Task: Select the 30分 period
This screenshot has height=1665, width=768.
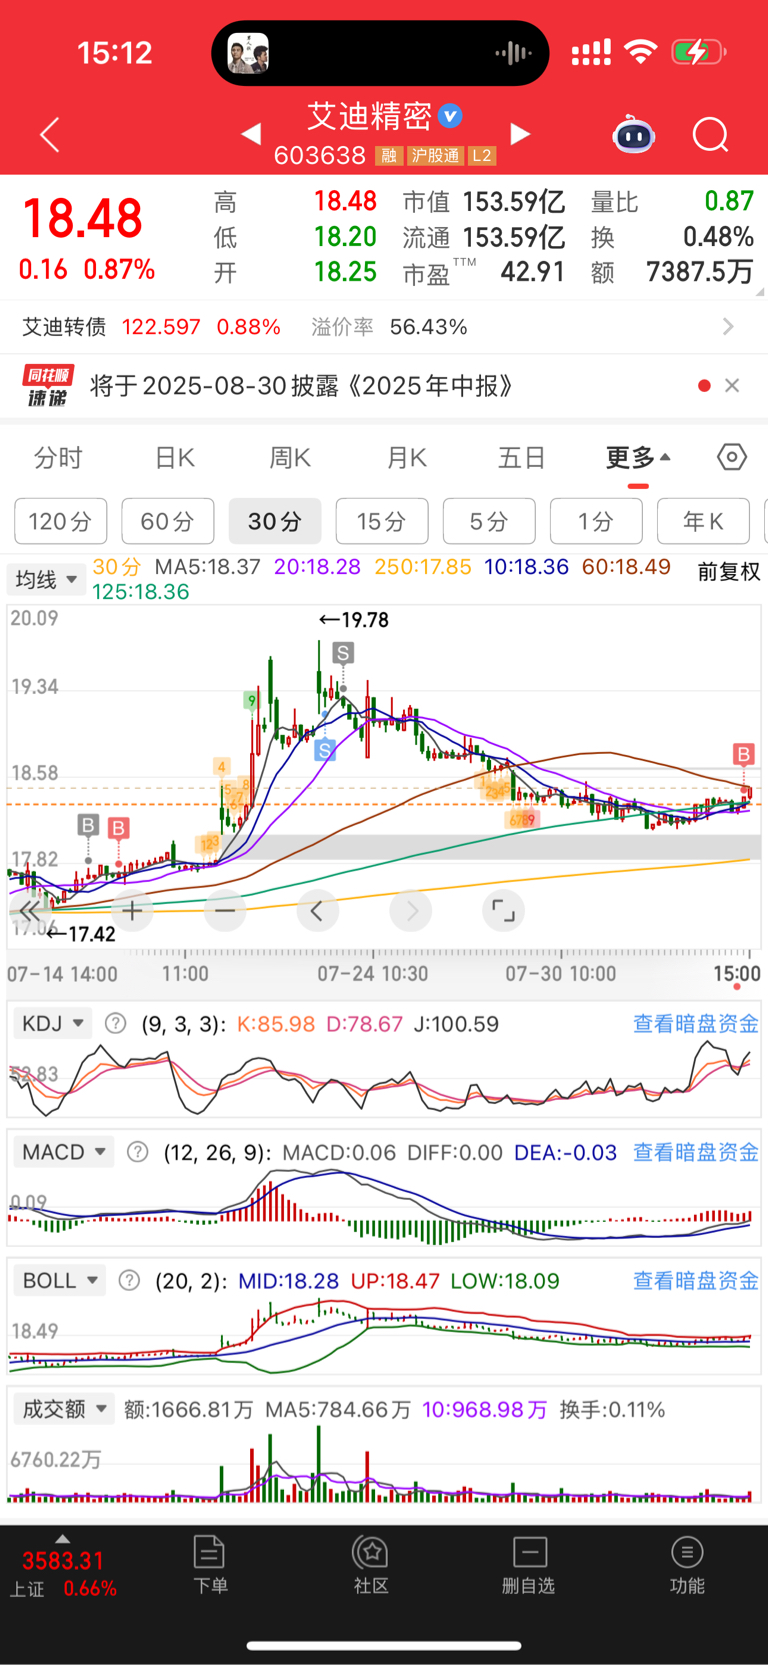Action: click(275, 521)
